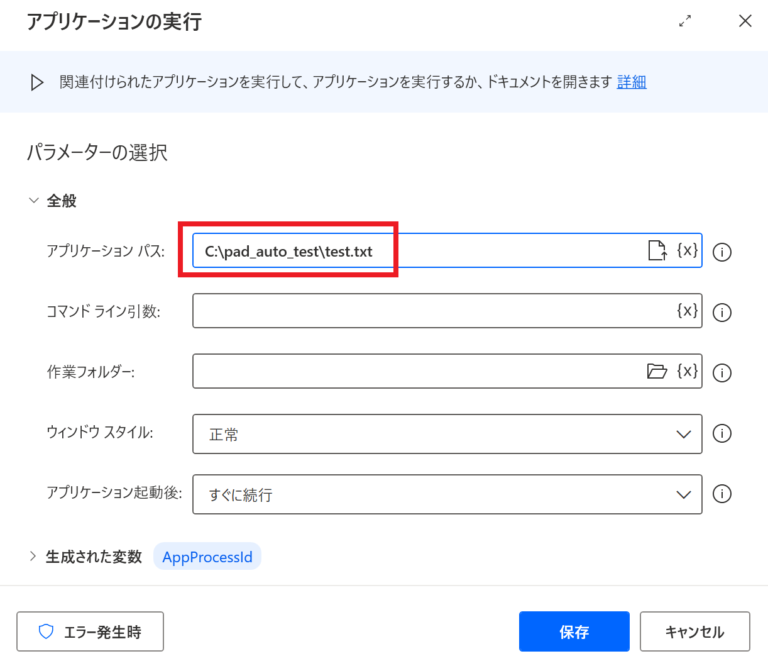This screenshot has width=768, height=661.
Task: Expand the dialog with the resize icon
Action: pos(685,21)
